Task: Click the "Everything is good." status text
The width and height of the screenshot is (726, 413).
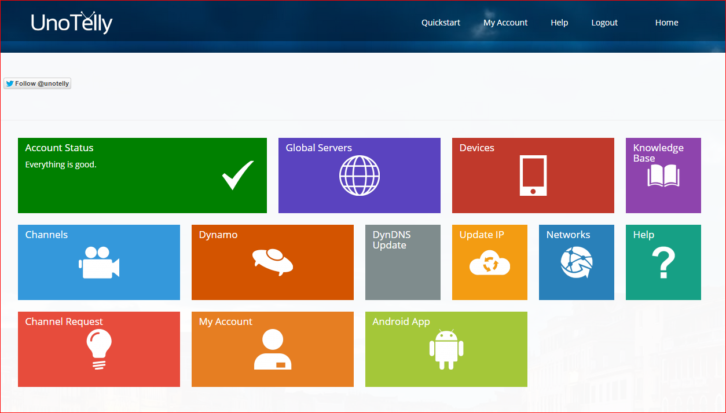Action: 61,164
